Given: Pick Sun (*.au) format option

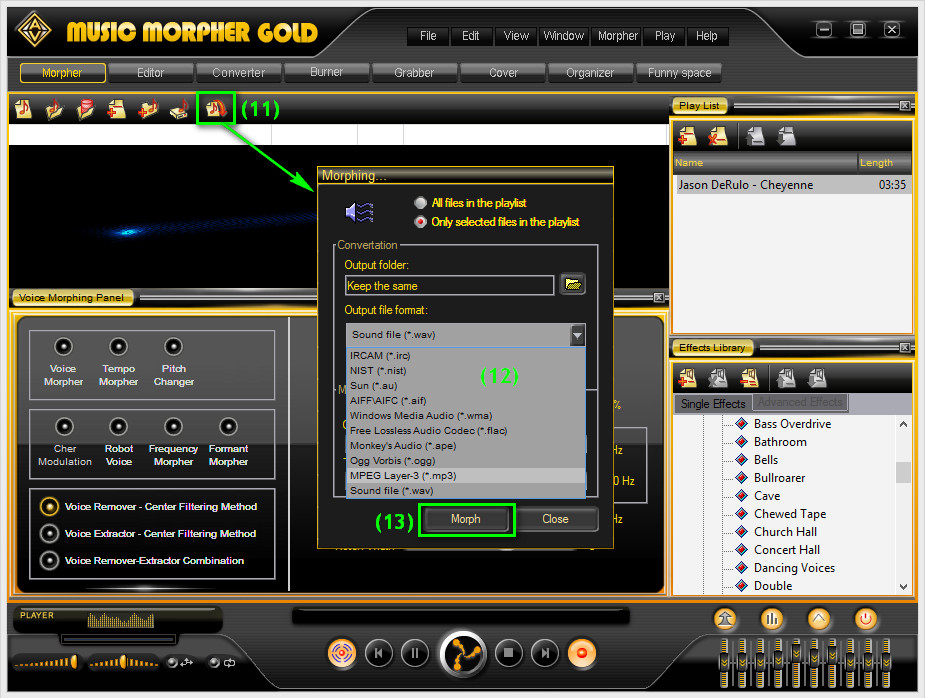Looking at the screenshot, I should click(x=465, y=386).
